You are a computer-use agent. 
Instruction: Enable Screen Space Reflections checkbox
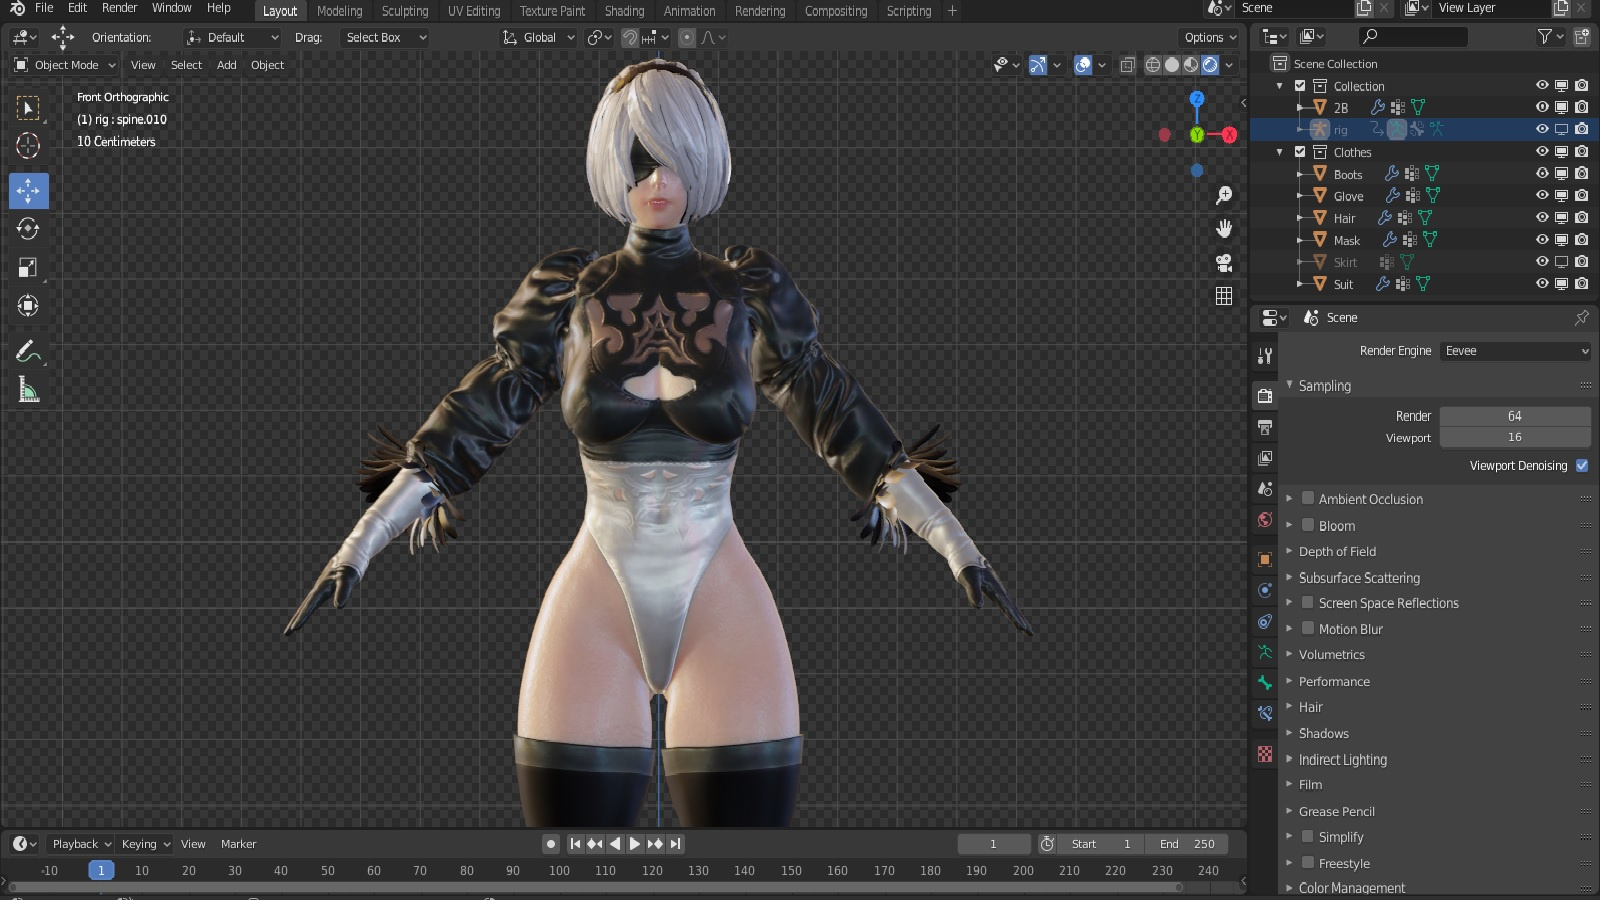[1307, 603]
